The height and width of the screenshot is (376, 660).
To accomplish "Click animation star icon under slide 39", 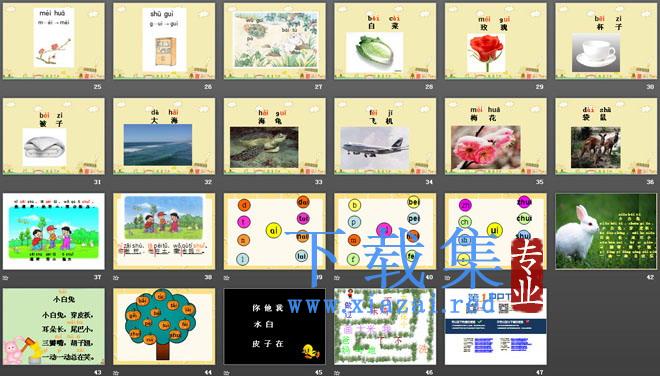I will tap(226, 277).
